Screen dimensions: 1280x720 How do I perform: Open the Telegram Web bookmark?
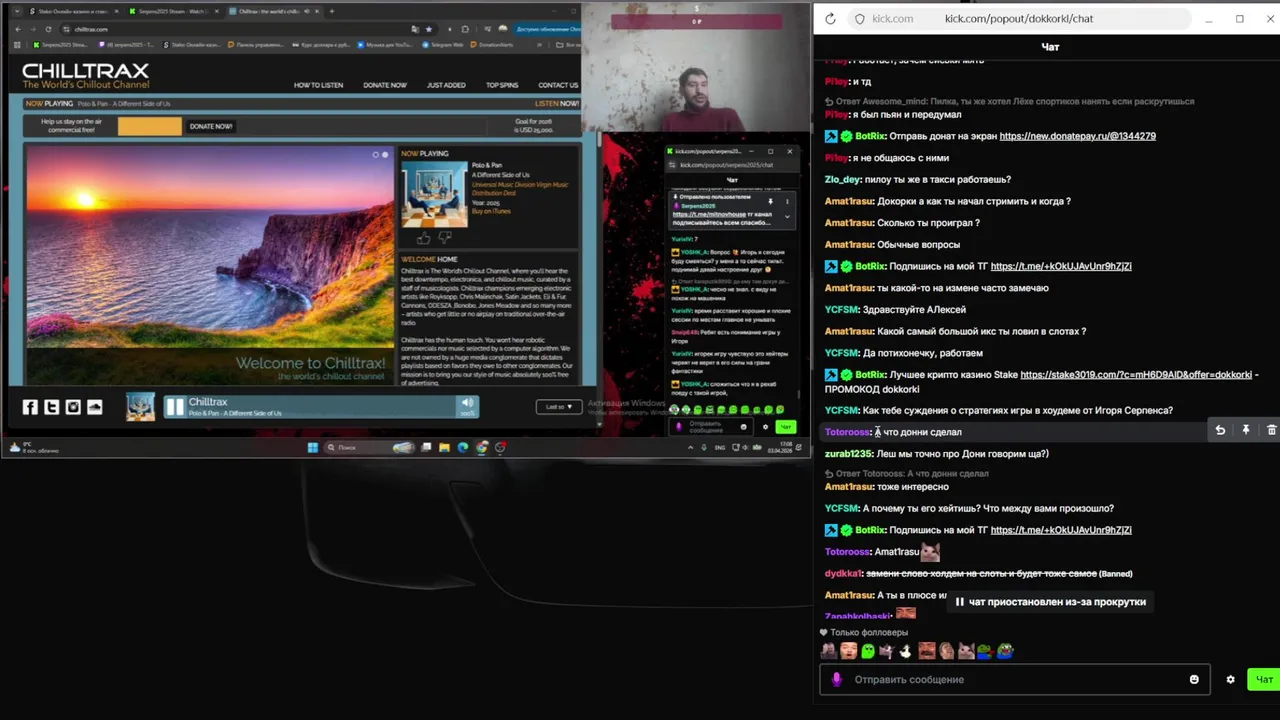[442, 45]
